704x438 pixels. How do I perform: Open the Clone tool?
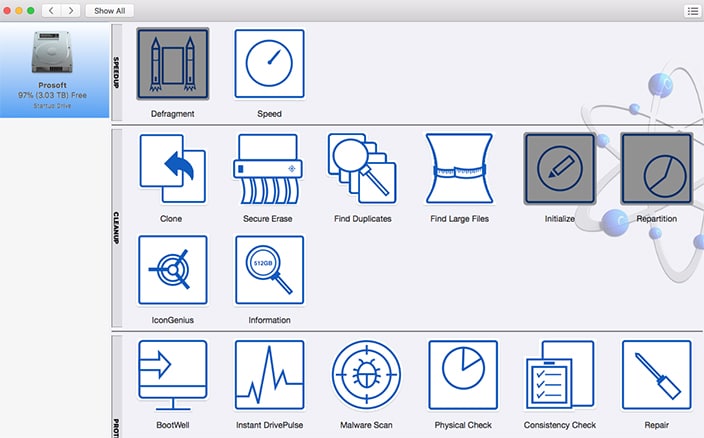pos(173,168)
